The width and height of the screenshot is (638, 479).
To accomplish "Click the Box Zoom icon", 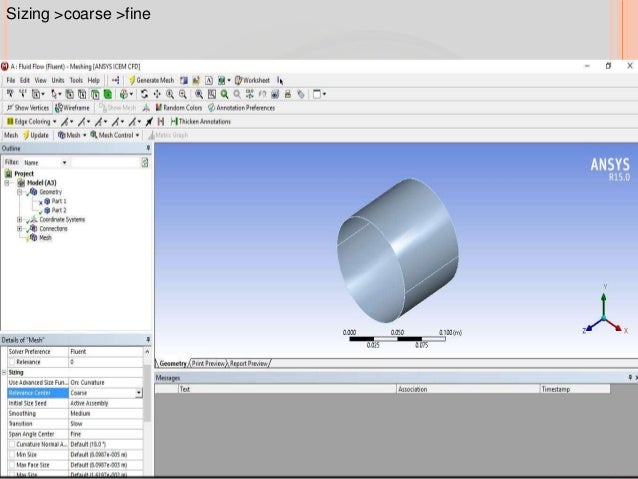I will [x=183, y=94].
